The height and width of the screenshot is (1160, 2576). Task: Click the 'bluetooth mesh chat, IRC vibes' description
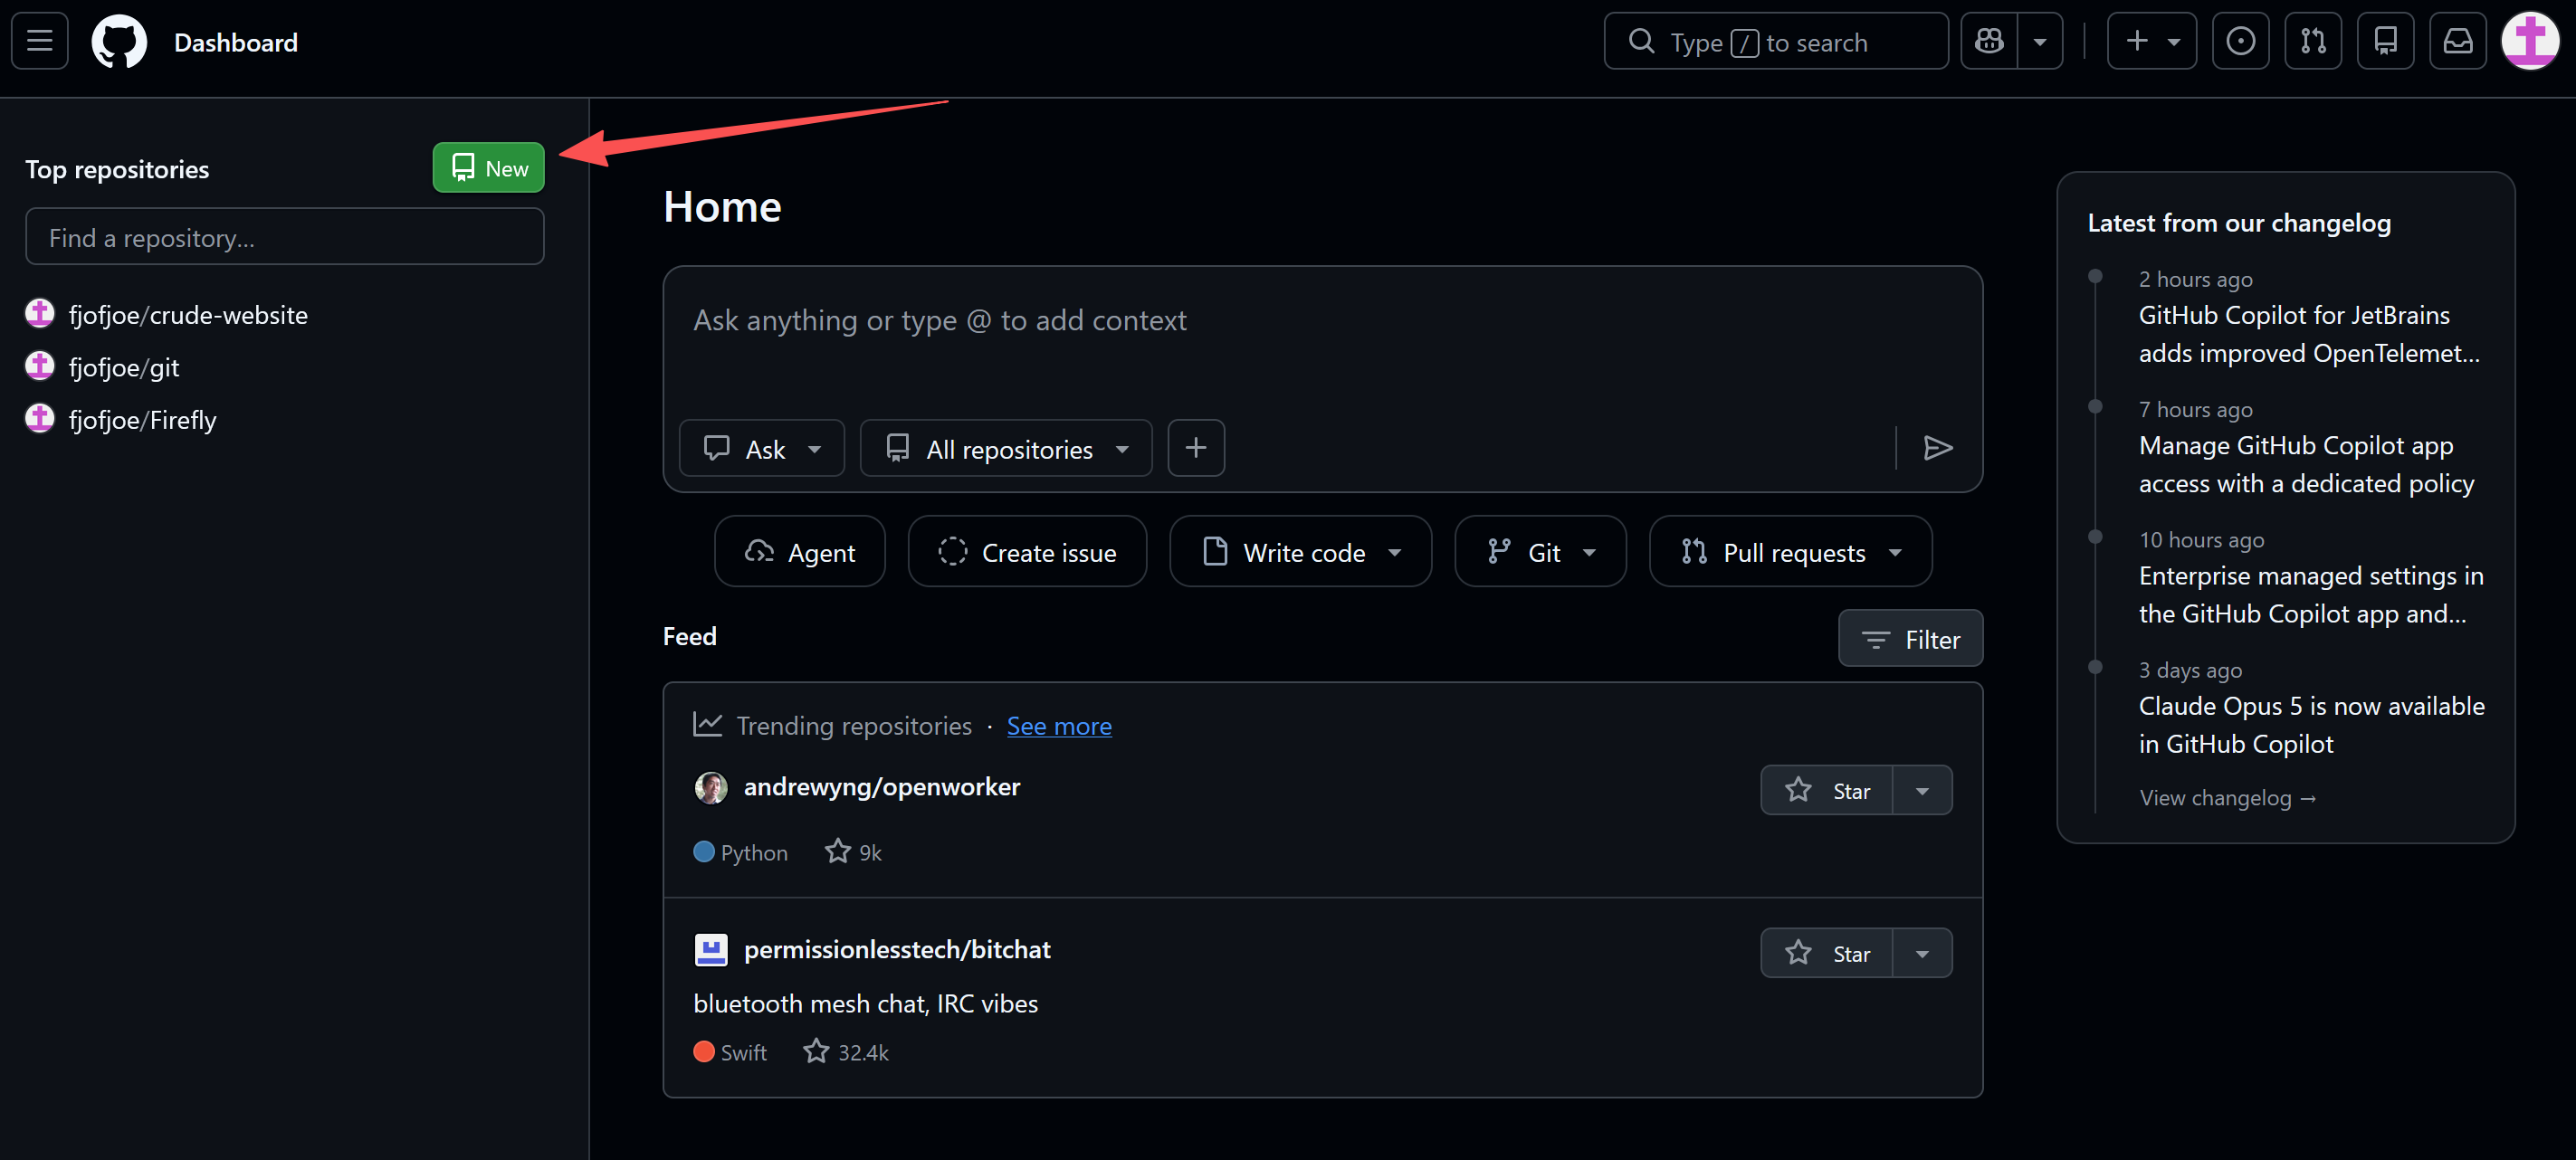tap(865, 1003)
